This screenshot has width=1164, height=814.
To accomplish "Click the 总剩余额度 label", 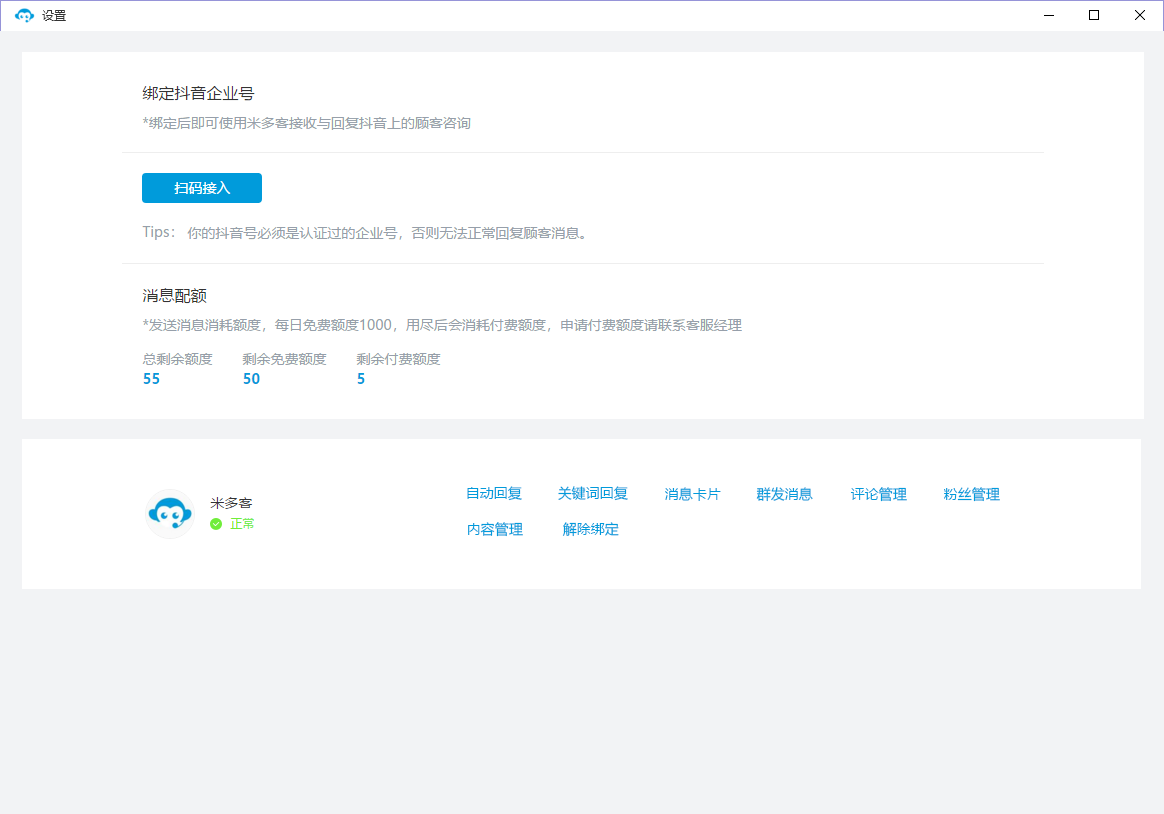I will coord(177,359).
